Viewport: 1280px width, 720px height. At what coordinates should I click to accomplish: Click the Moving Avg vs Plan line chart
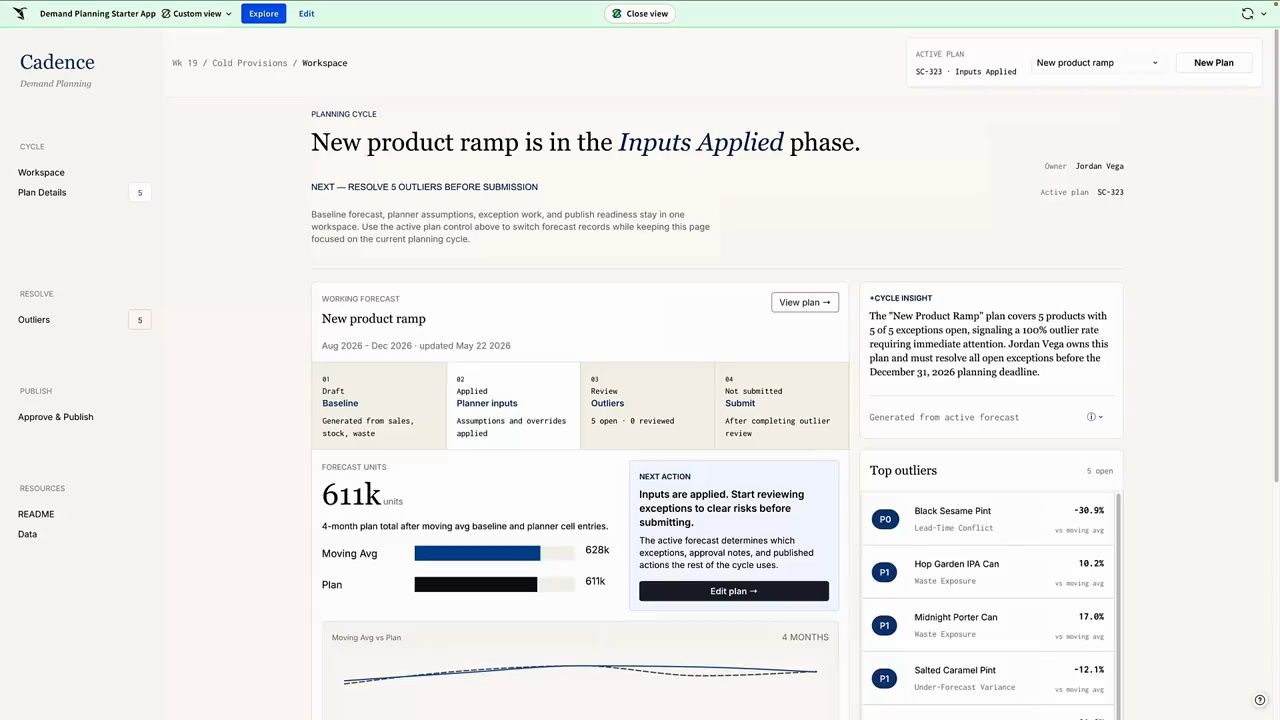pyautogui.click(x=580, y=673)
